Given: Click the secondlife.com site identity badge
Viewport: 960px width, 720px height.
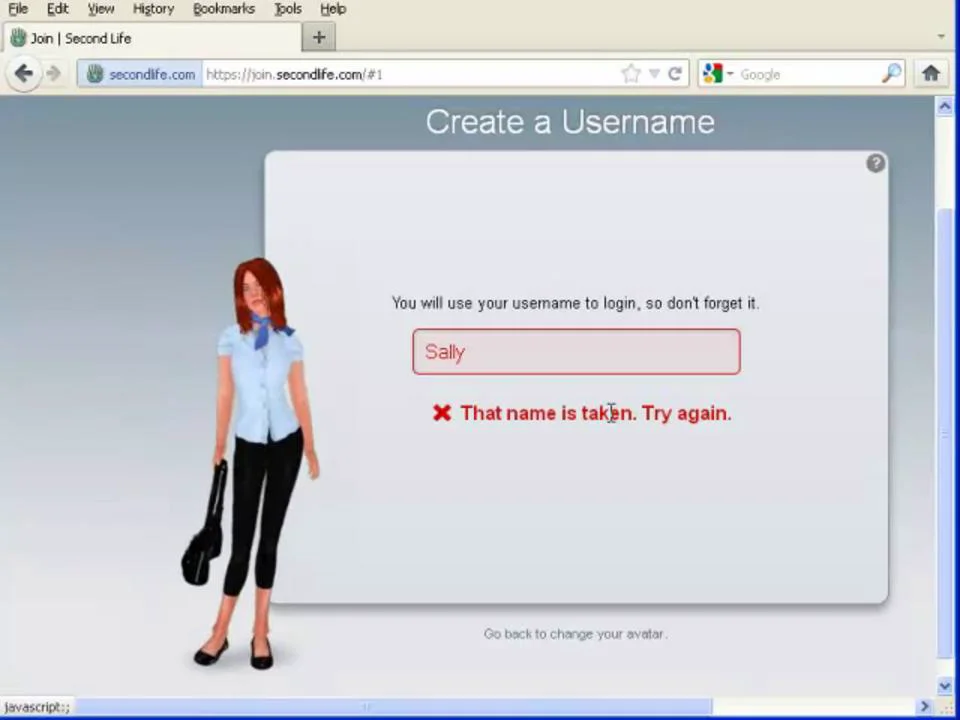Looking at the screenshot, I should [140, 74].
